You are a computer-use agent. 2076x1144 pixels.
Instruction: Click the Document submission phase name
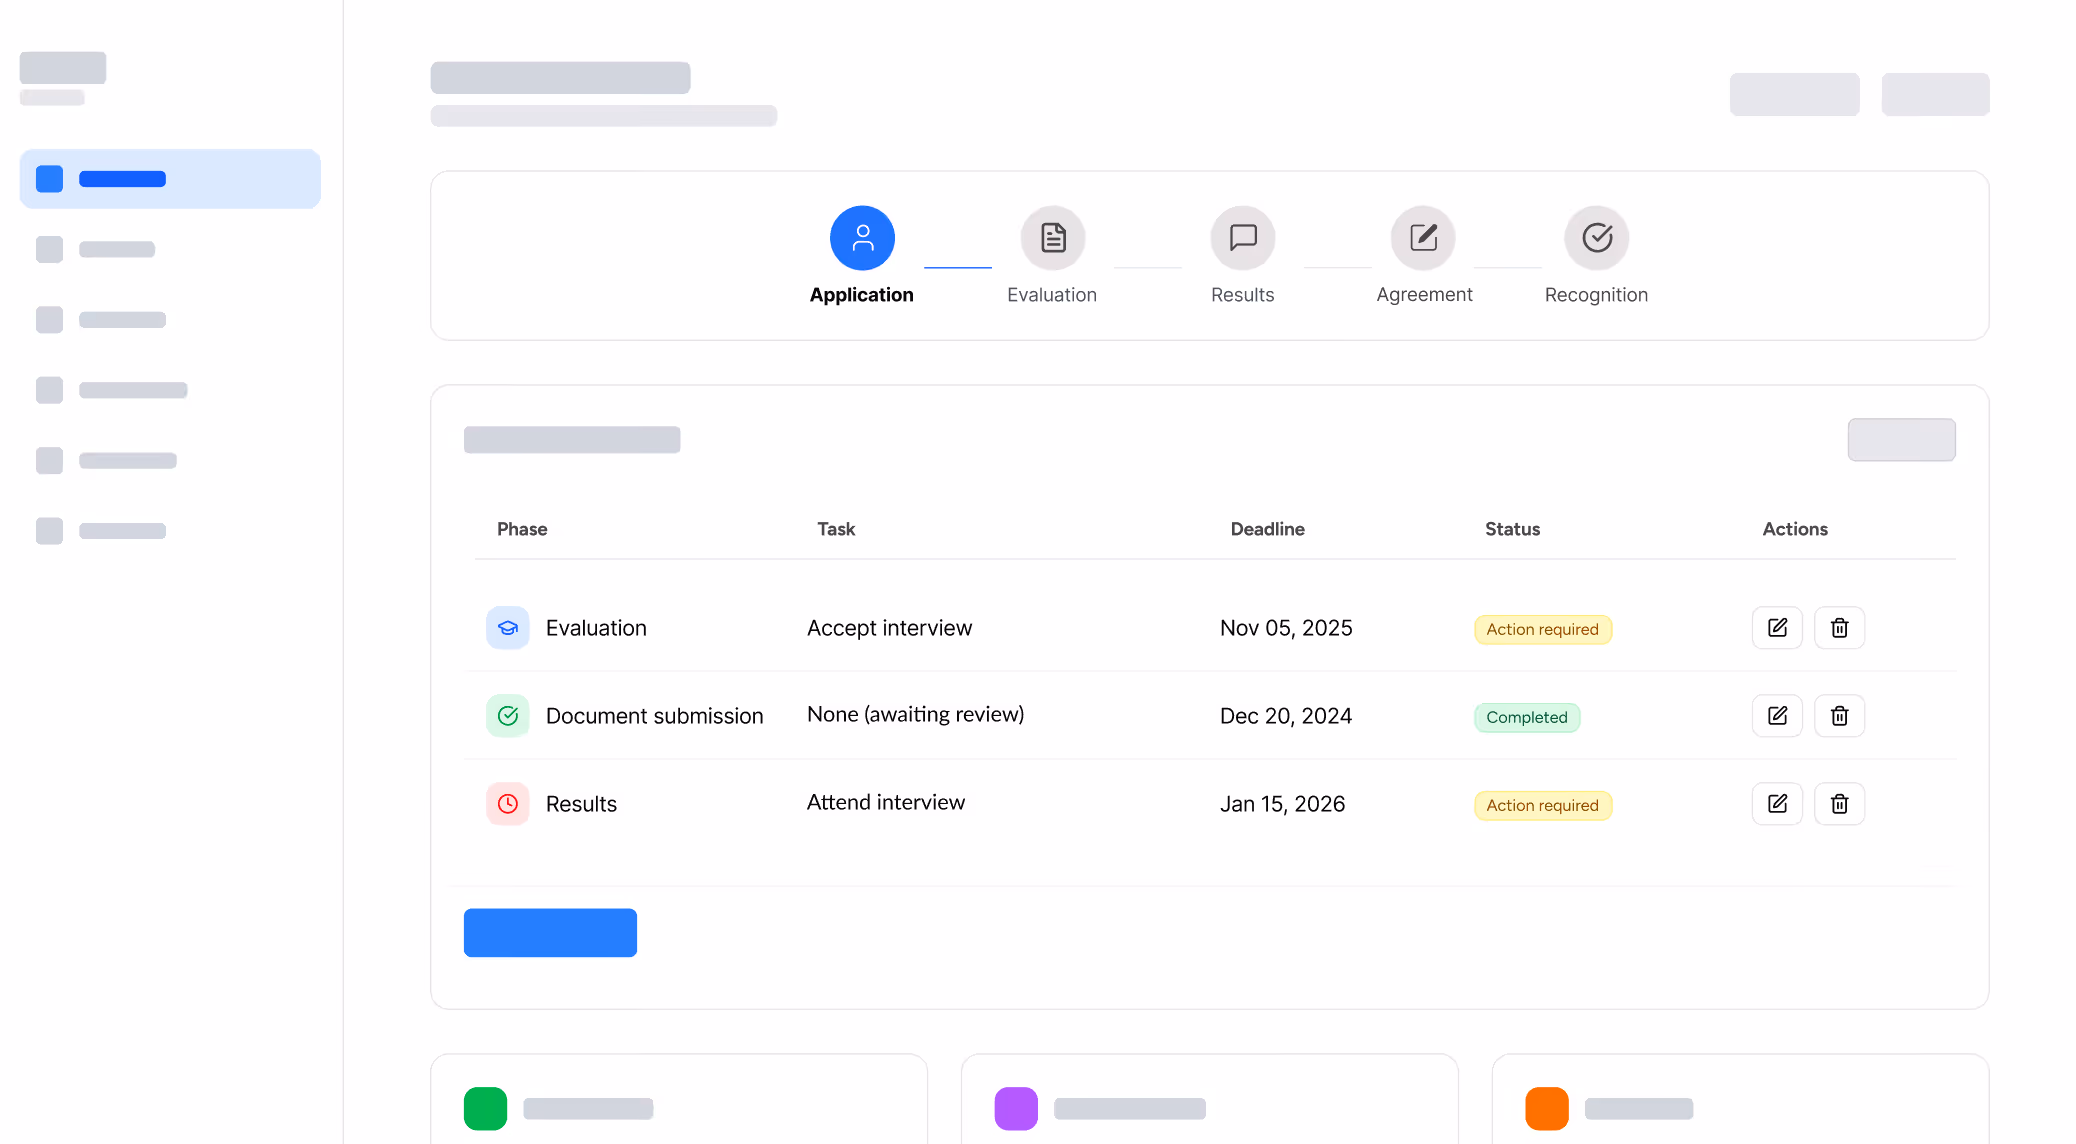tap(654, 716)
